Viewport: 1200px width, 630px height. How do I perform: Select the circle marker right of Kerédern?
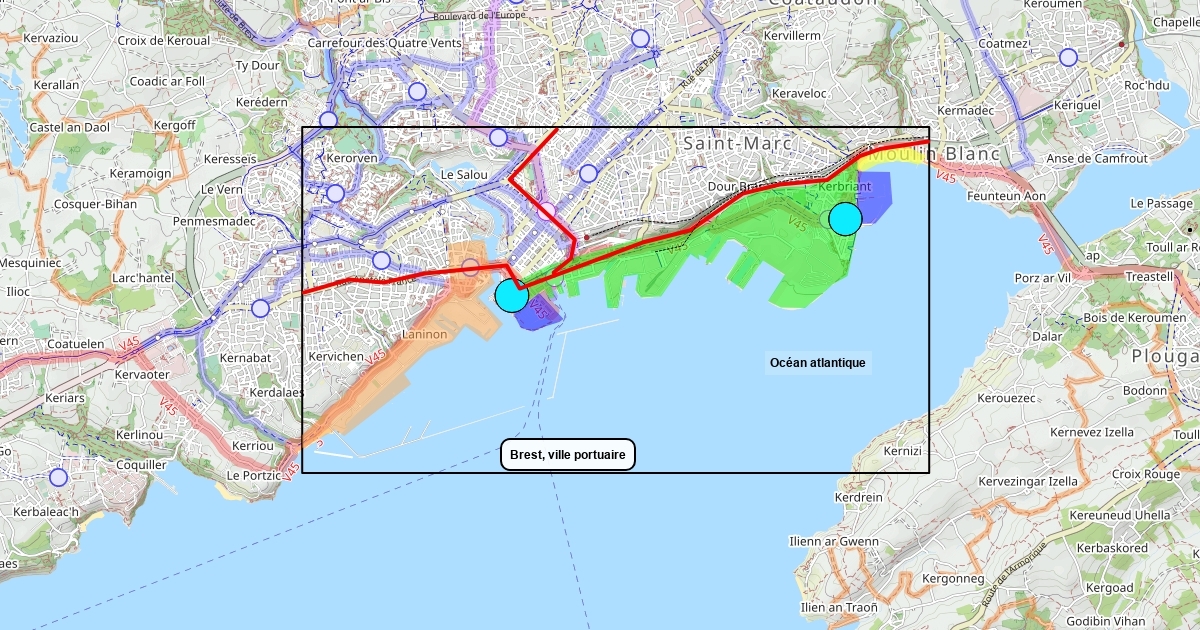tap(328, 120)
